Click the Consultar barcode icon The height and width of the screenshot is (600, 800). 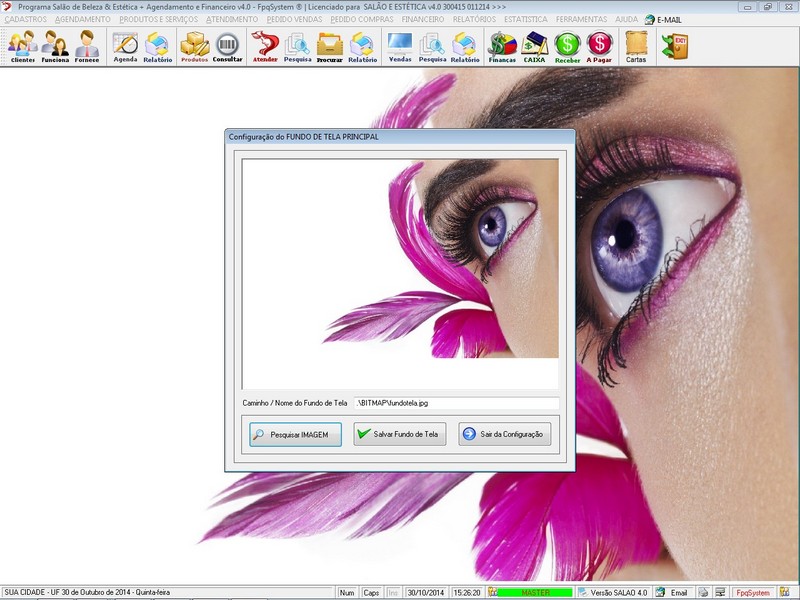[228, 46]
